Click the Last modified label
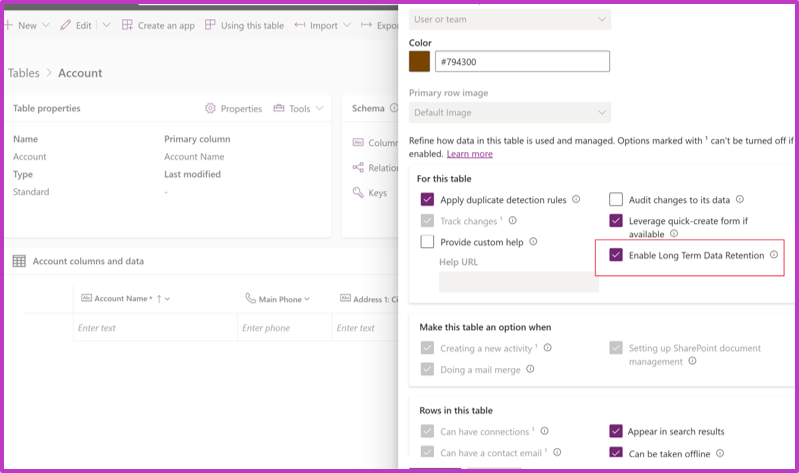This screenshot has height=473, width=799. click(192, 174)
